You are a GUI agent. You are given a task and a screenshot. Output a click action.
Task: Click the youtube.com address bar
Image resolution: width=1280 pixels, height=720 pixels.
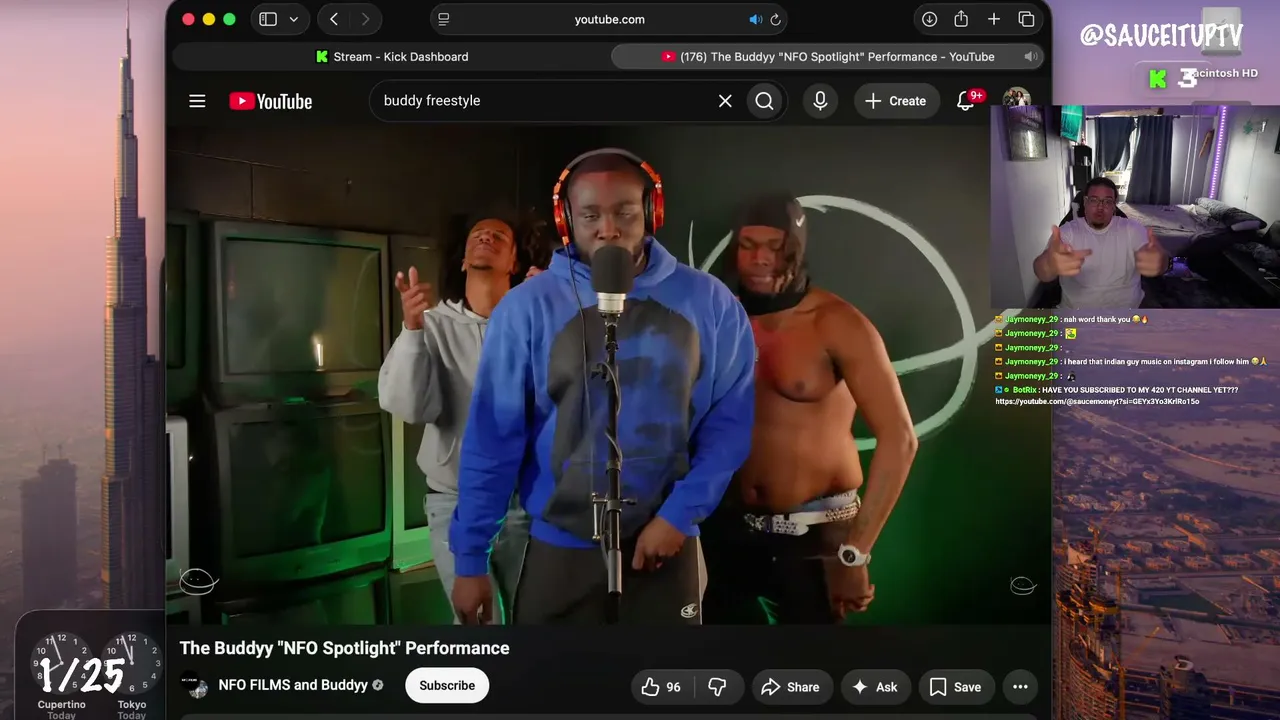point(610,19)
